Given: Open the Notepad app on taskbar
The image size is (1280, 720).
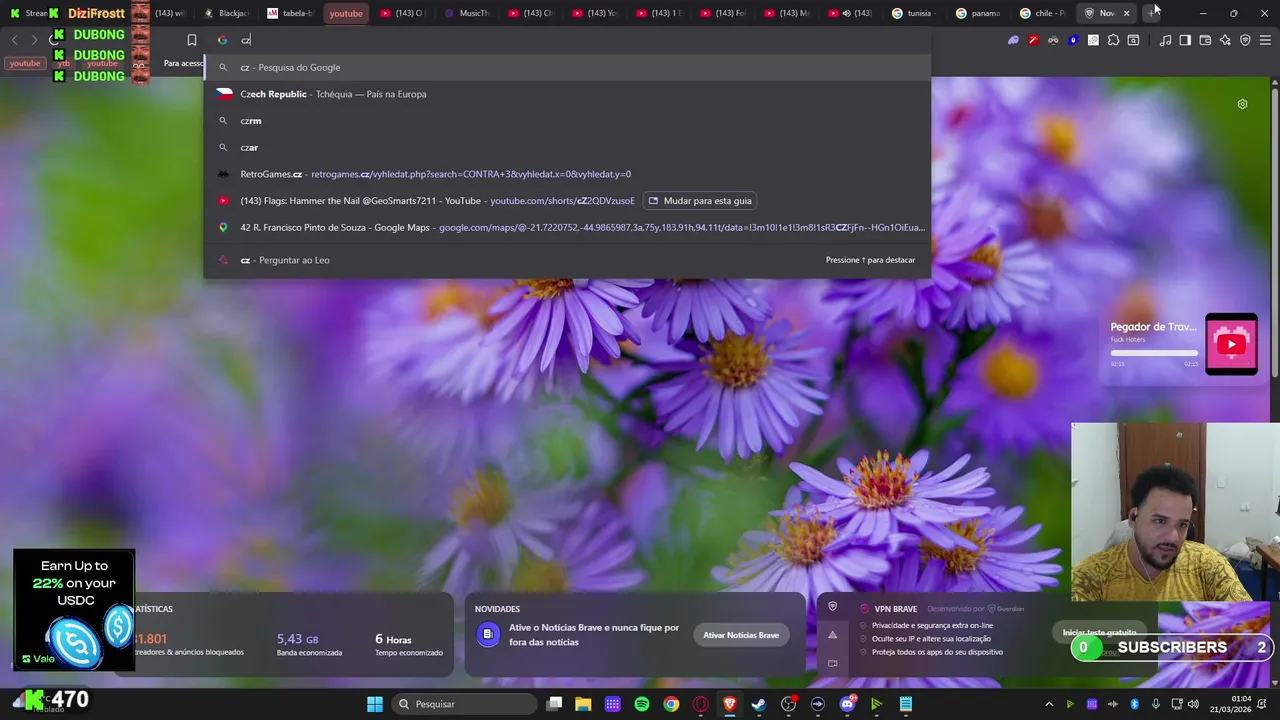Looking at the screenshot, I should [x=905, y=704].
